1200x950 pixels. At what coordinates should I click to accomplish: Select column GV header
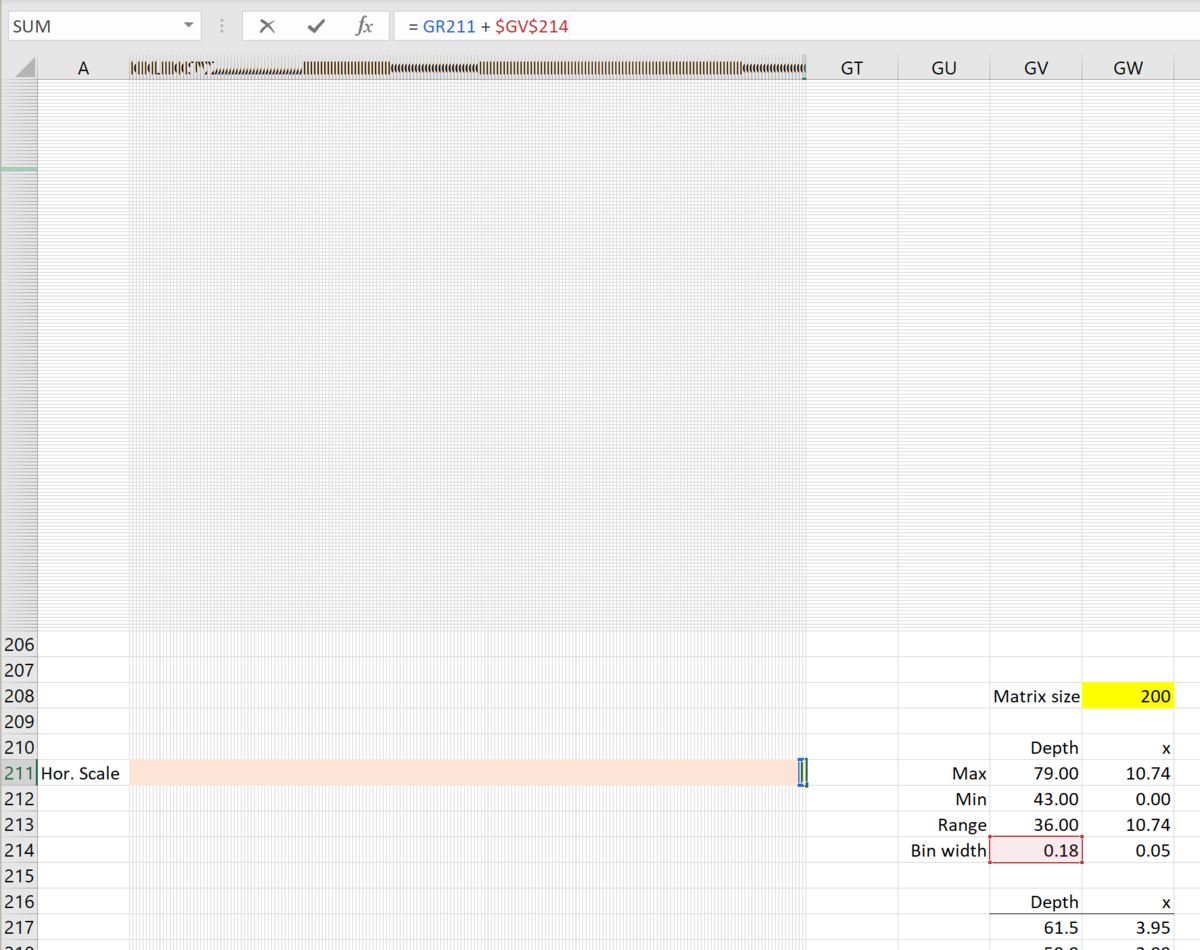coord(1036,68)
